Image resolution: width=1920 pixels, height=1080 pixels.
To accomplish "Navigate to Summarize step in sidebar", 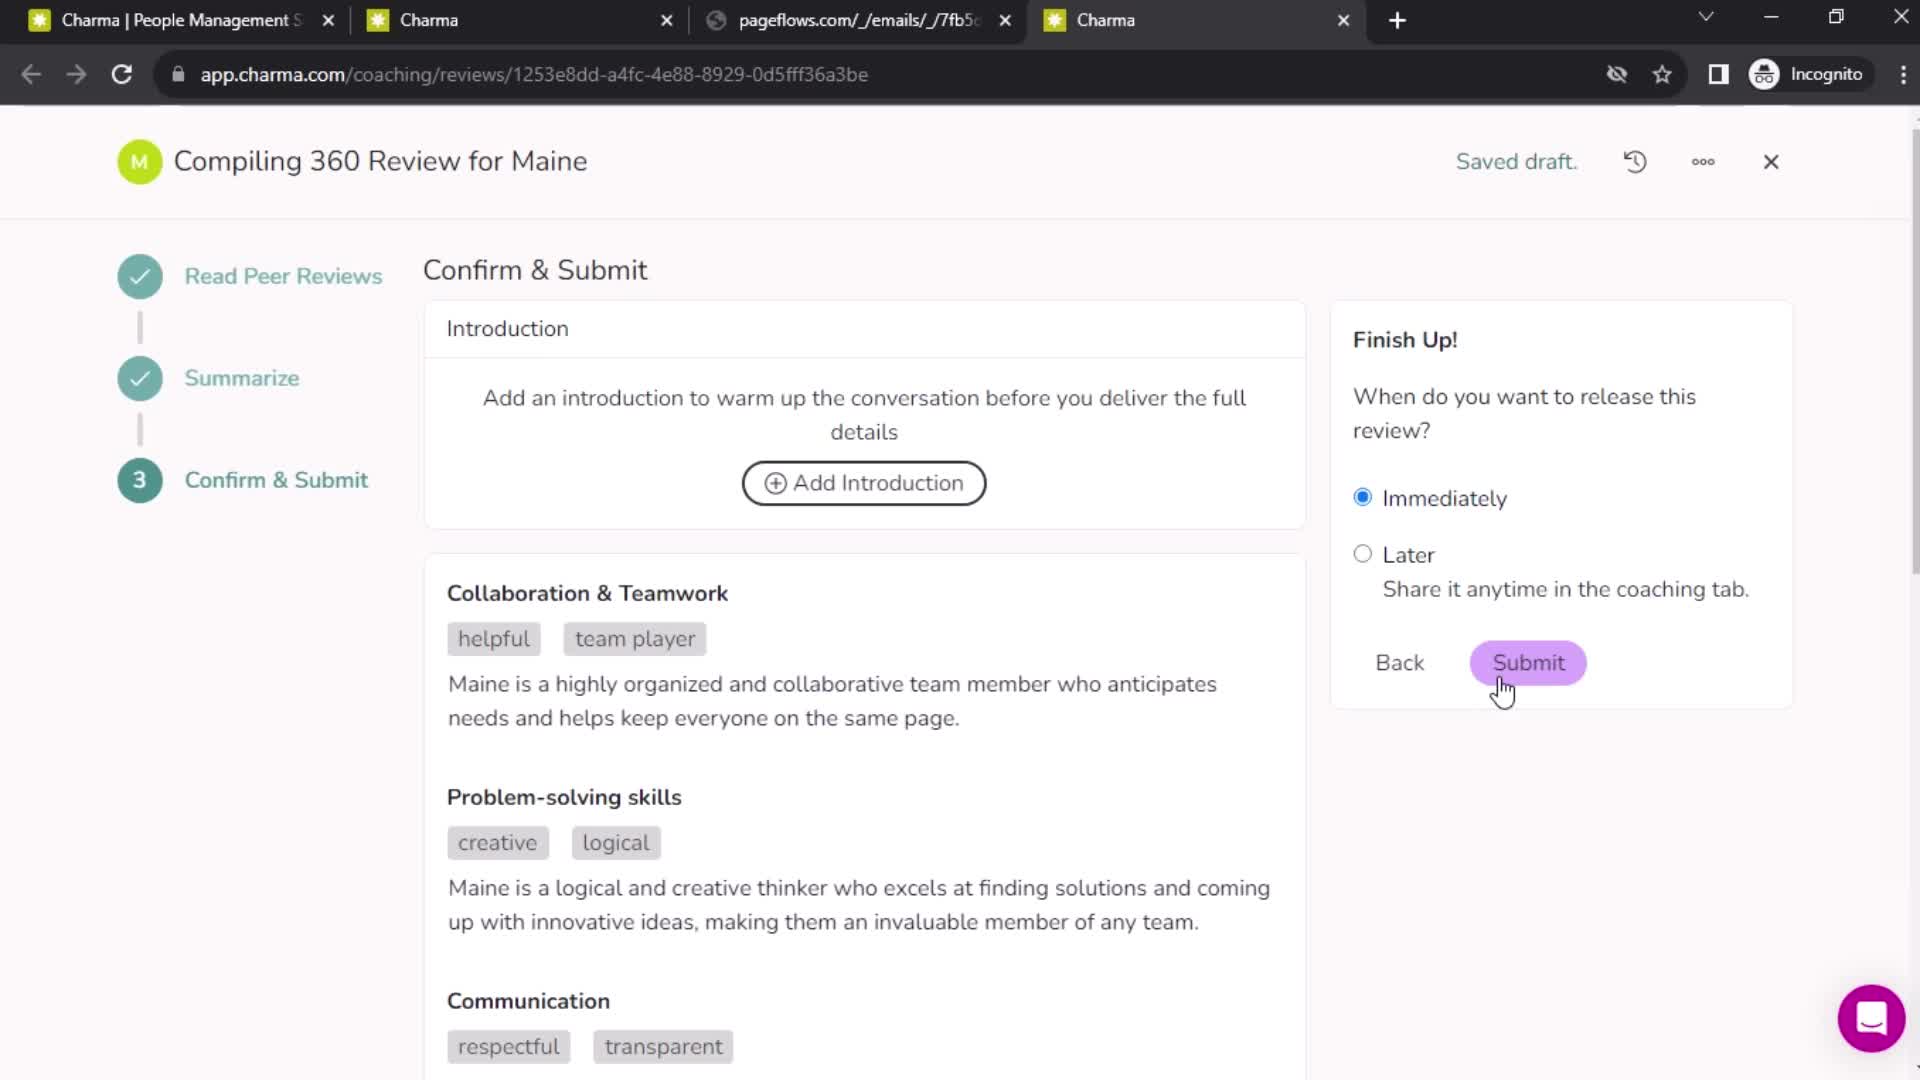I will pyautogui.click(x=243, y=377).
